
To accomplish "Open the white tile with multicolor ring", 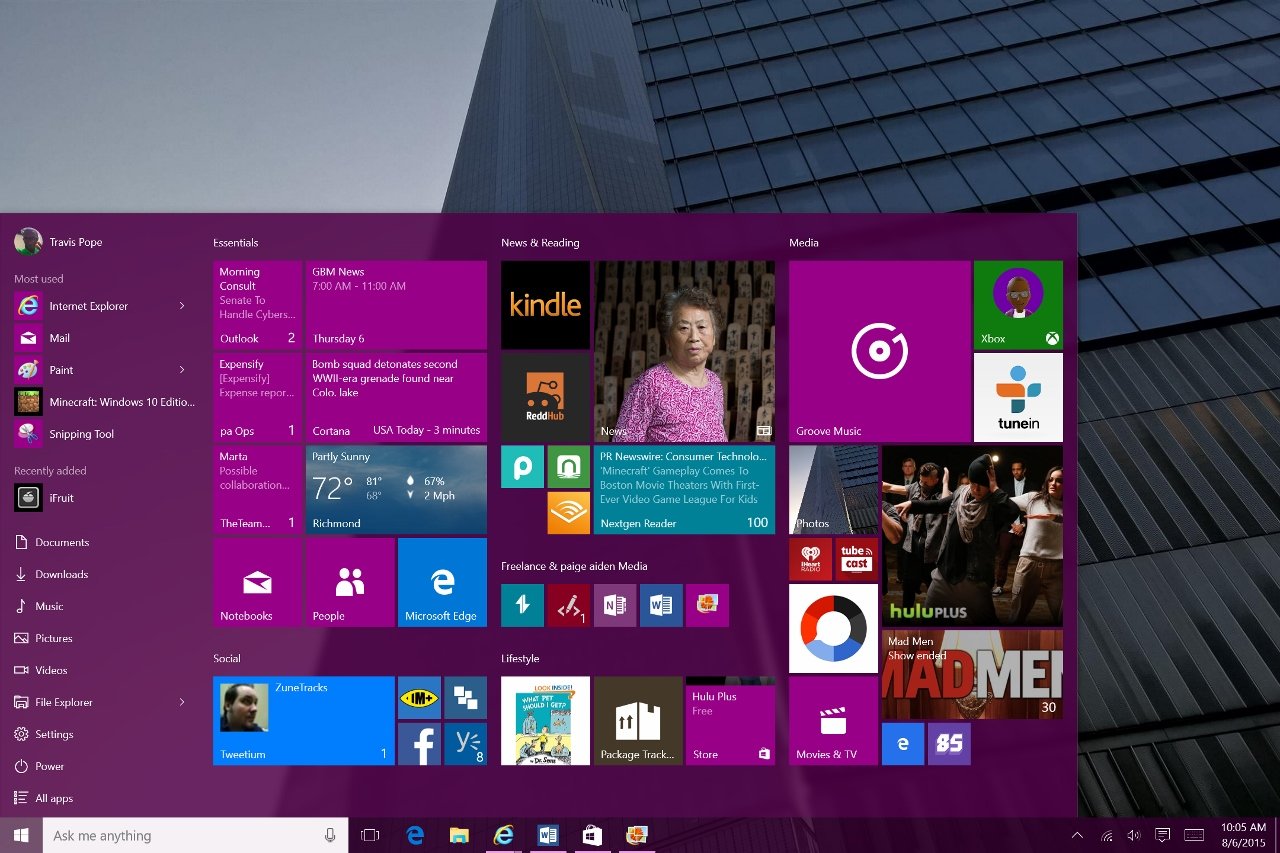I will click(833, 628).
